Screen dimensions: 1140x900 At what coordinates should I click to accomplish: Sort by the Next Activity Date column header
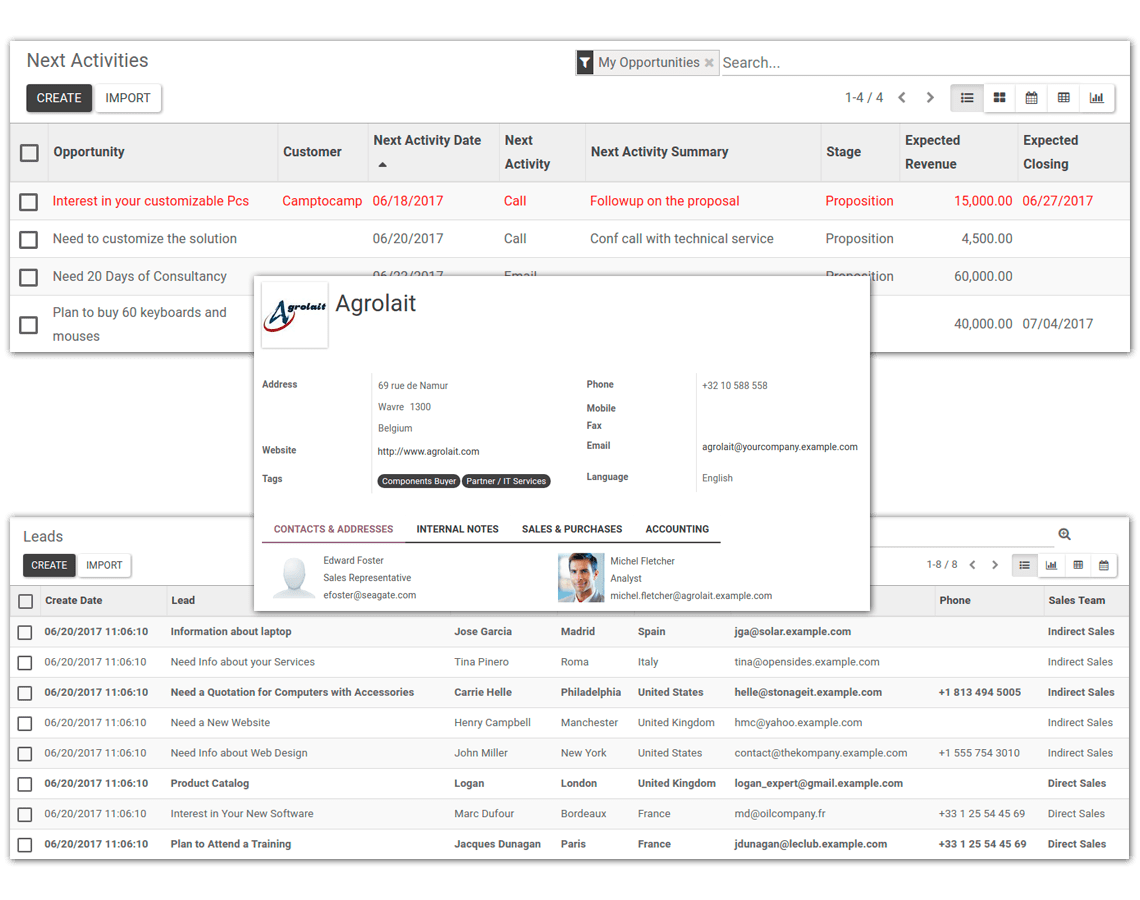click(x=426, y=140)
